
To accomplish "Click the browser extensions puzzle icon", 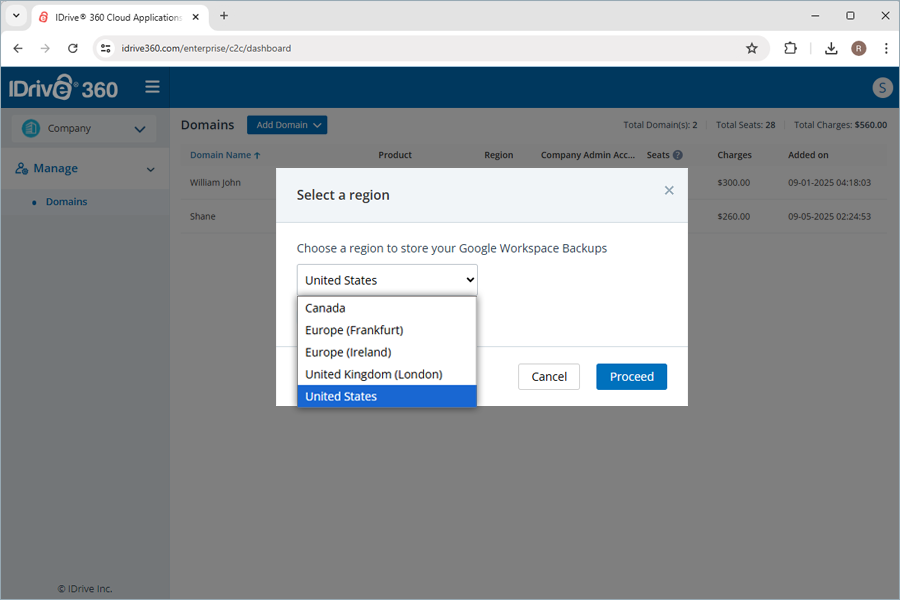I will click(791, 47).
